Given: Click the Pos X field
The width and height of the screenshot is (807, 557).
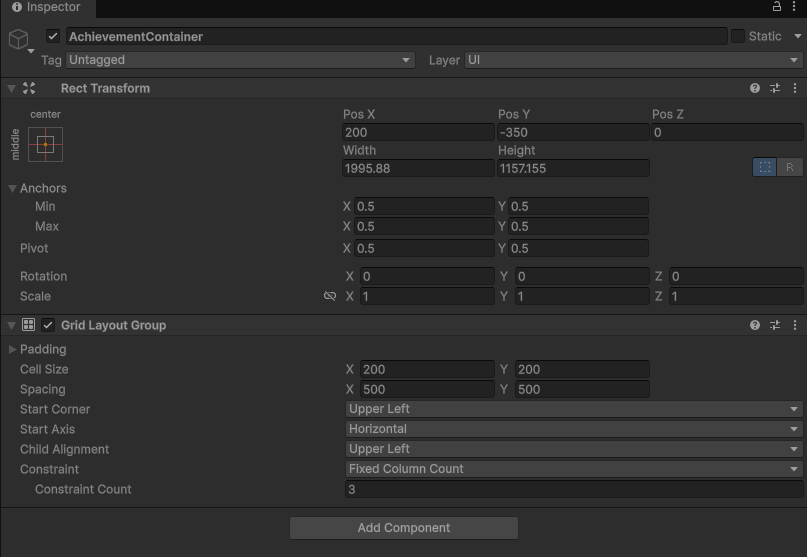Looking at the screenshot, I should point(418,132).
